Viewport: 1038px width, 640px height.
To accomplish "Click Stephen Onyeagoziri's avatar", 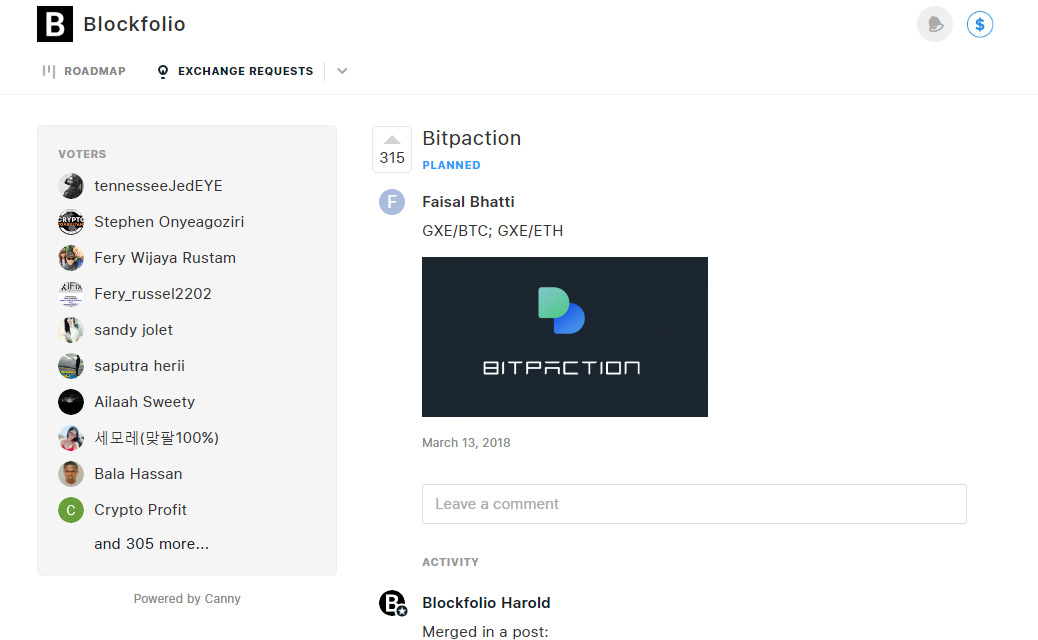I will (x=71, y=222).
